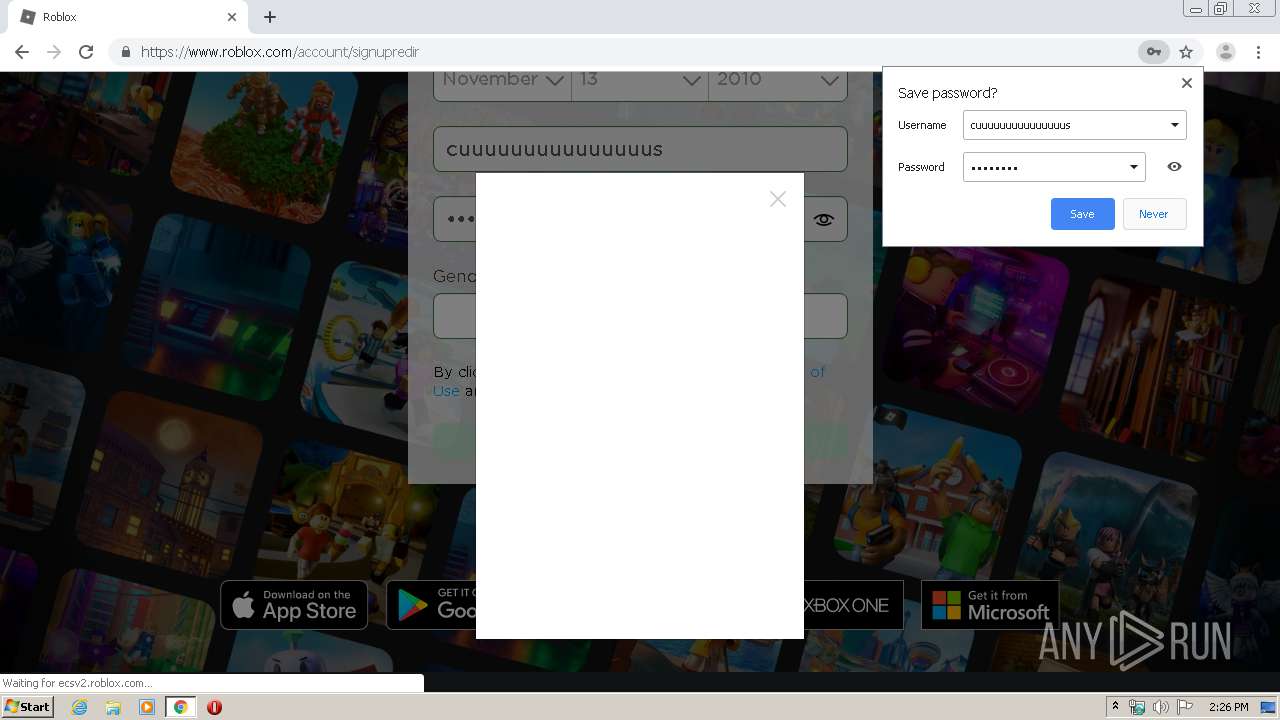This screenshot has height=720, width=1280.
Task: Click the Xbox One badge
Action: click(853, 605)
